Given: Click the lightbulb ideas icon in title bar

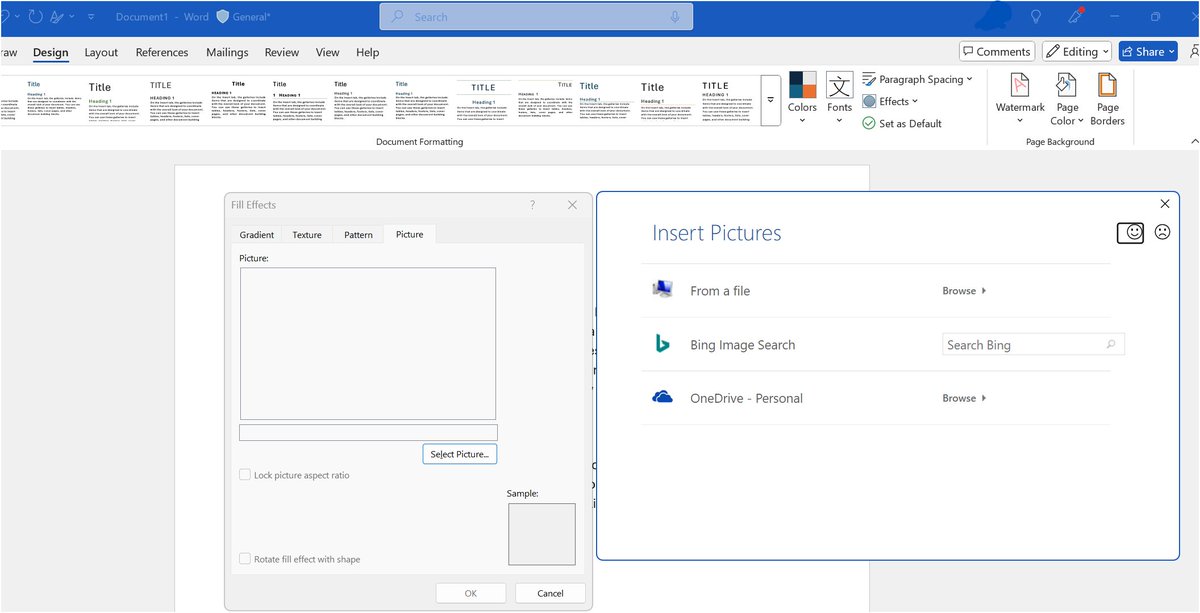Looking at the screenshot, I should (1037, 17).
